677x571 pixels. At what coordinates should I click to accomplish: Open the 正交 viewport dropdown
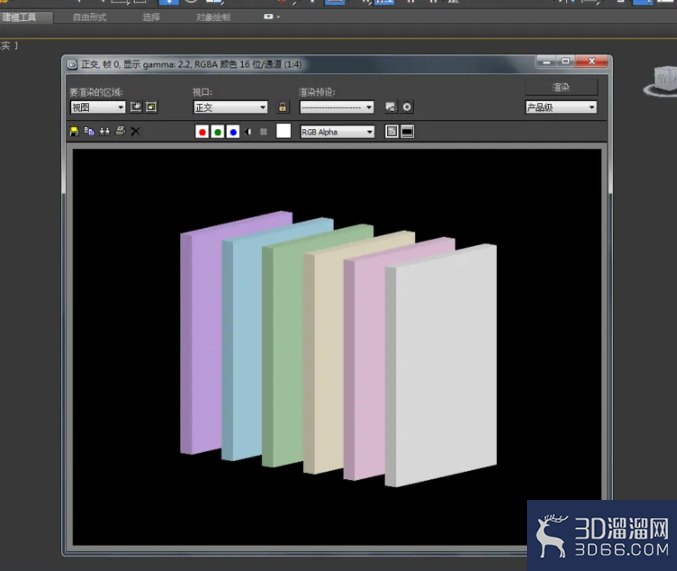[x=231, y=107]
